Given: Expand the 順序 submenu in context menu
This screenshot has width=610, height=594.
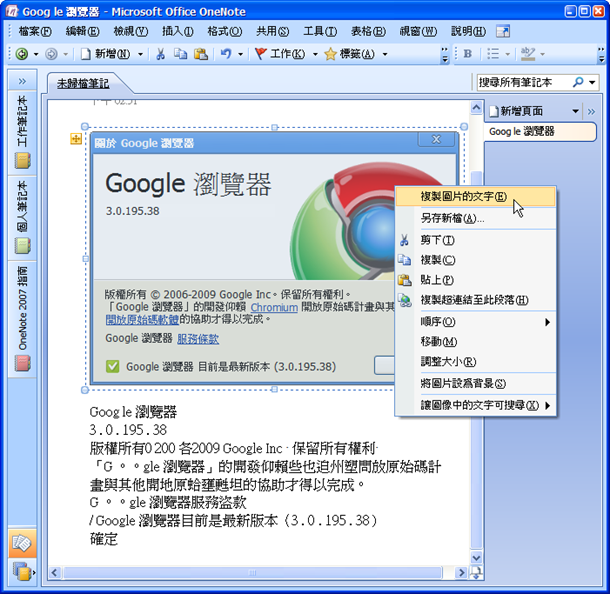Looking at the screenshot, I should 547,322.
